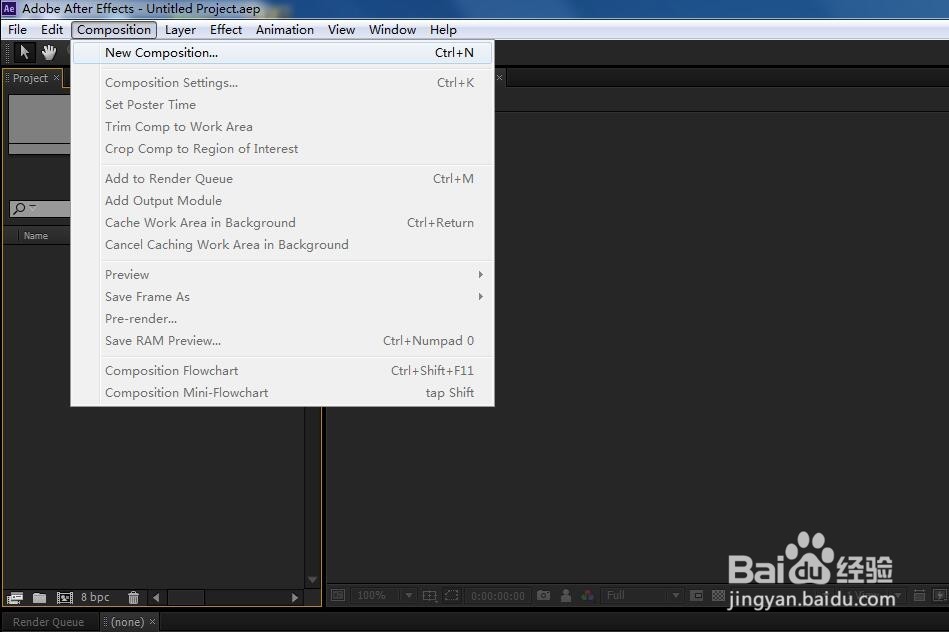The image size is (949, 632).
Task: Choose New Composition... from the menu
Action: coord(283,53)
